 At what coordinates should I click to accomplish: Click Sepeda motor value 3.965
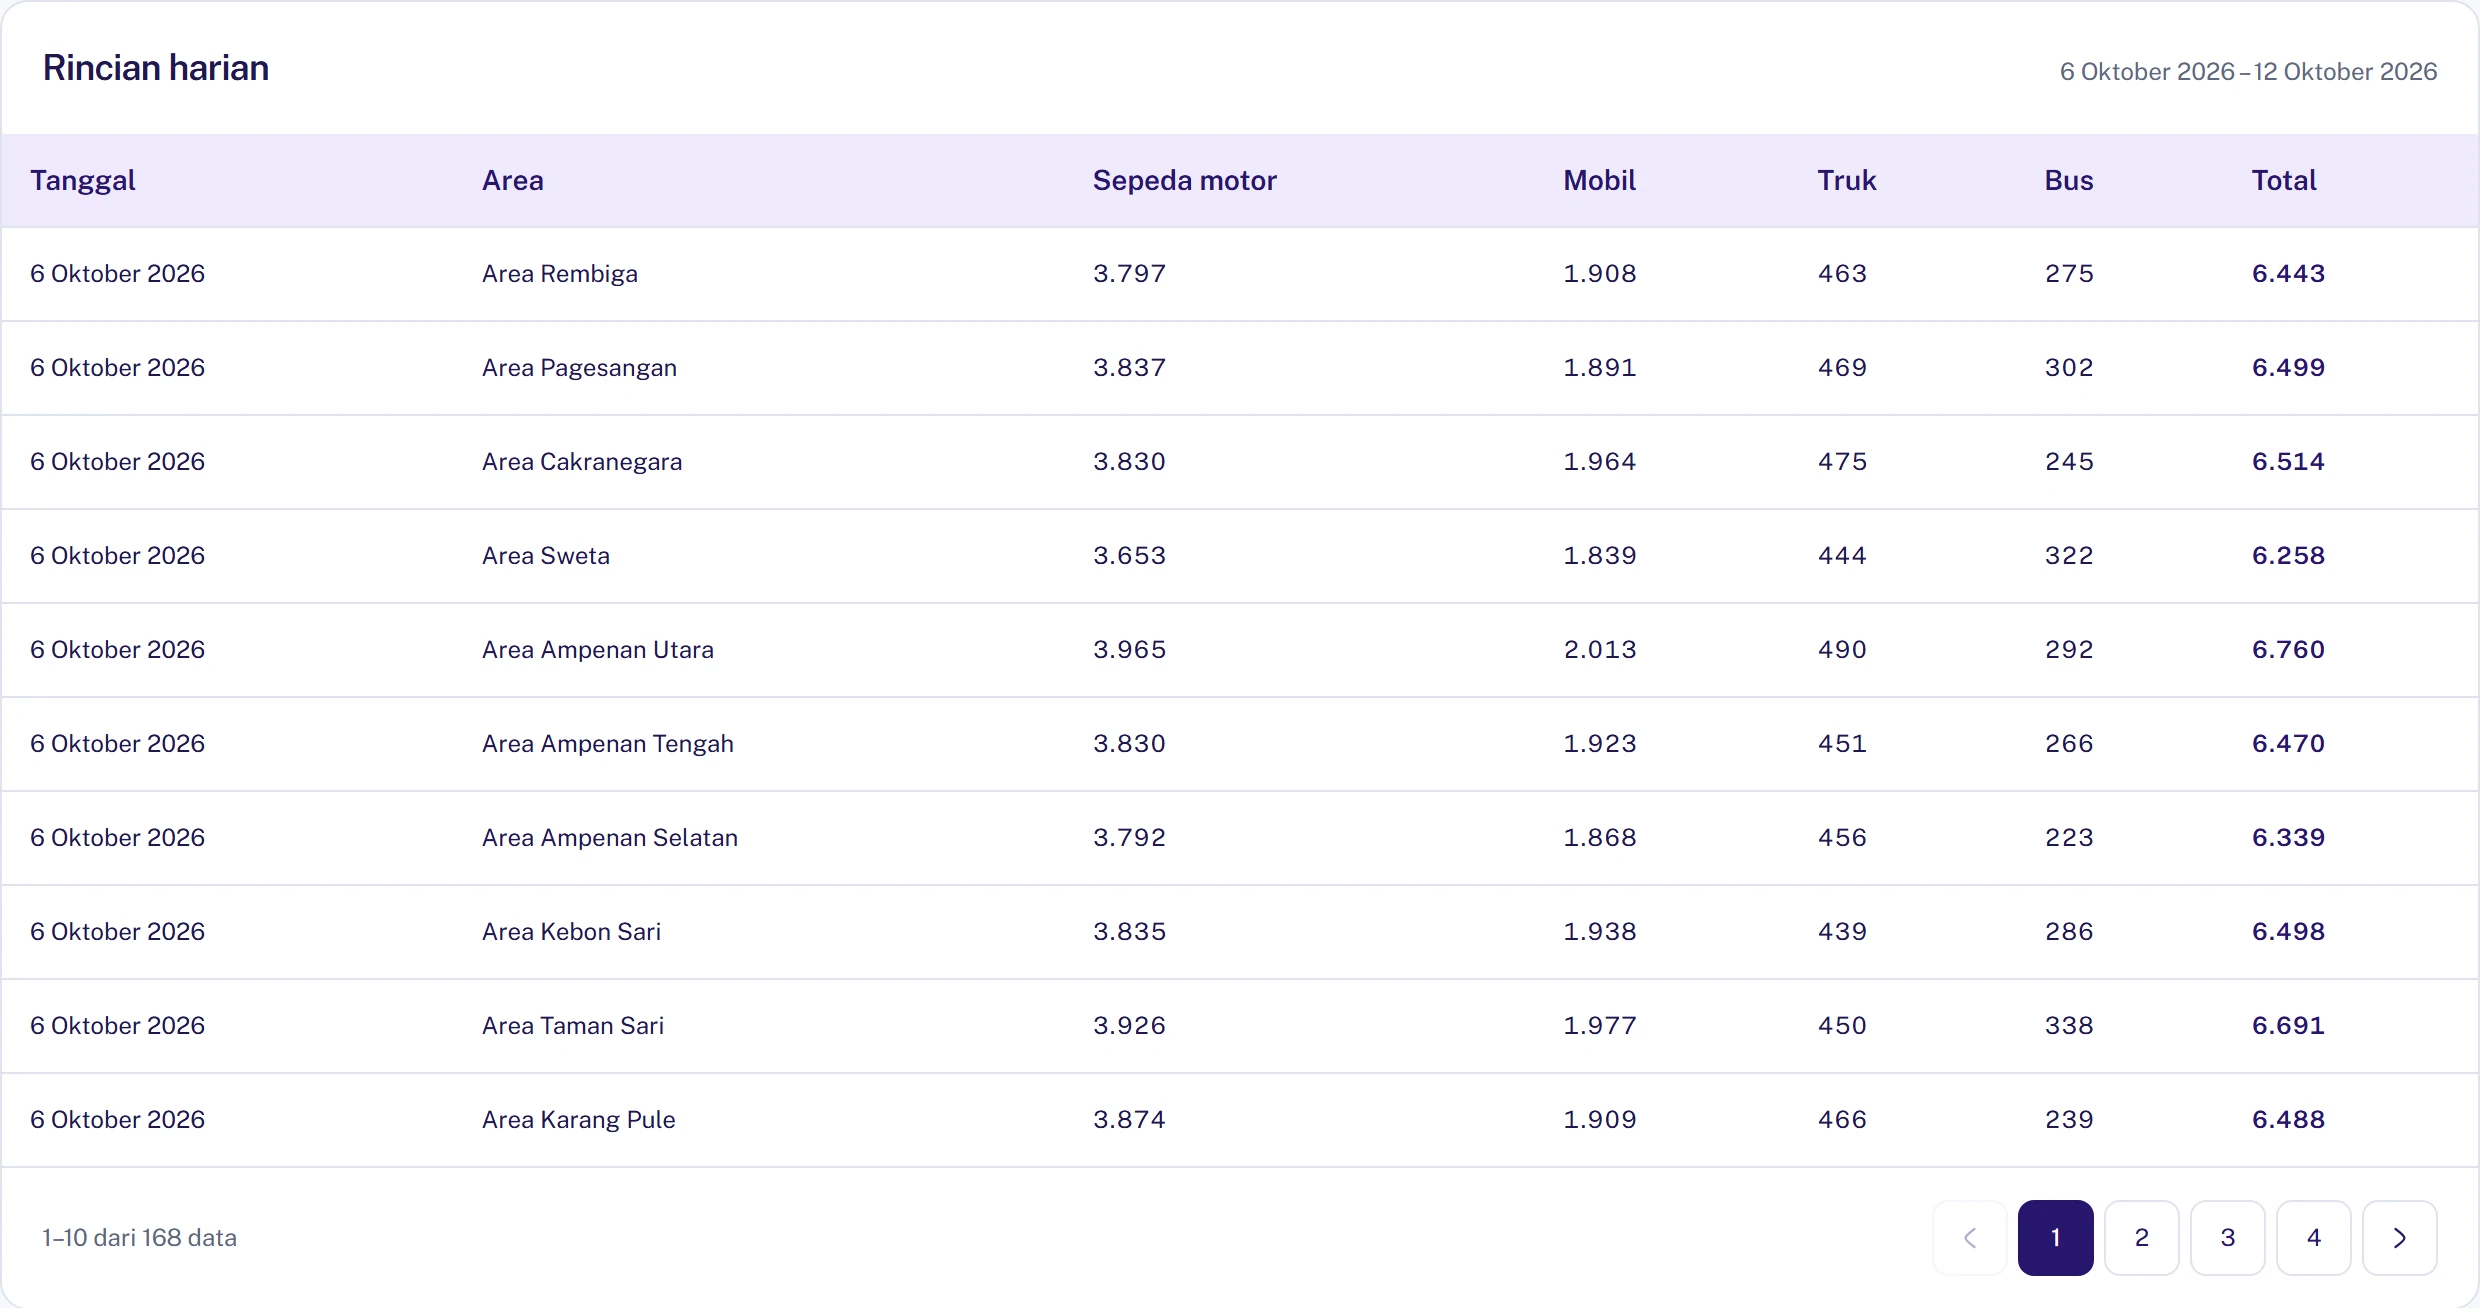(x=1129, y=650)
